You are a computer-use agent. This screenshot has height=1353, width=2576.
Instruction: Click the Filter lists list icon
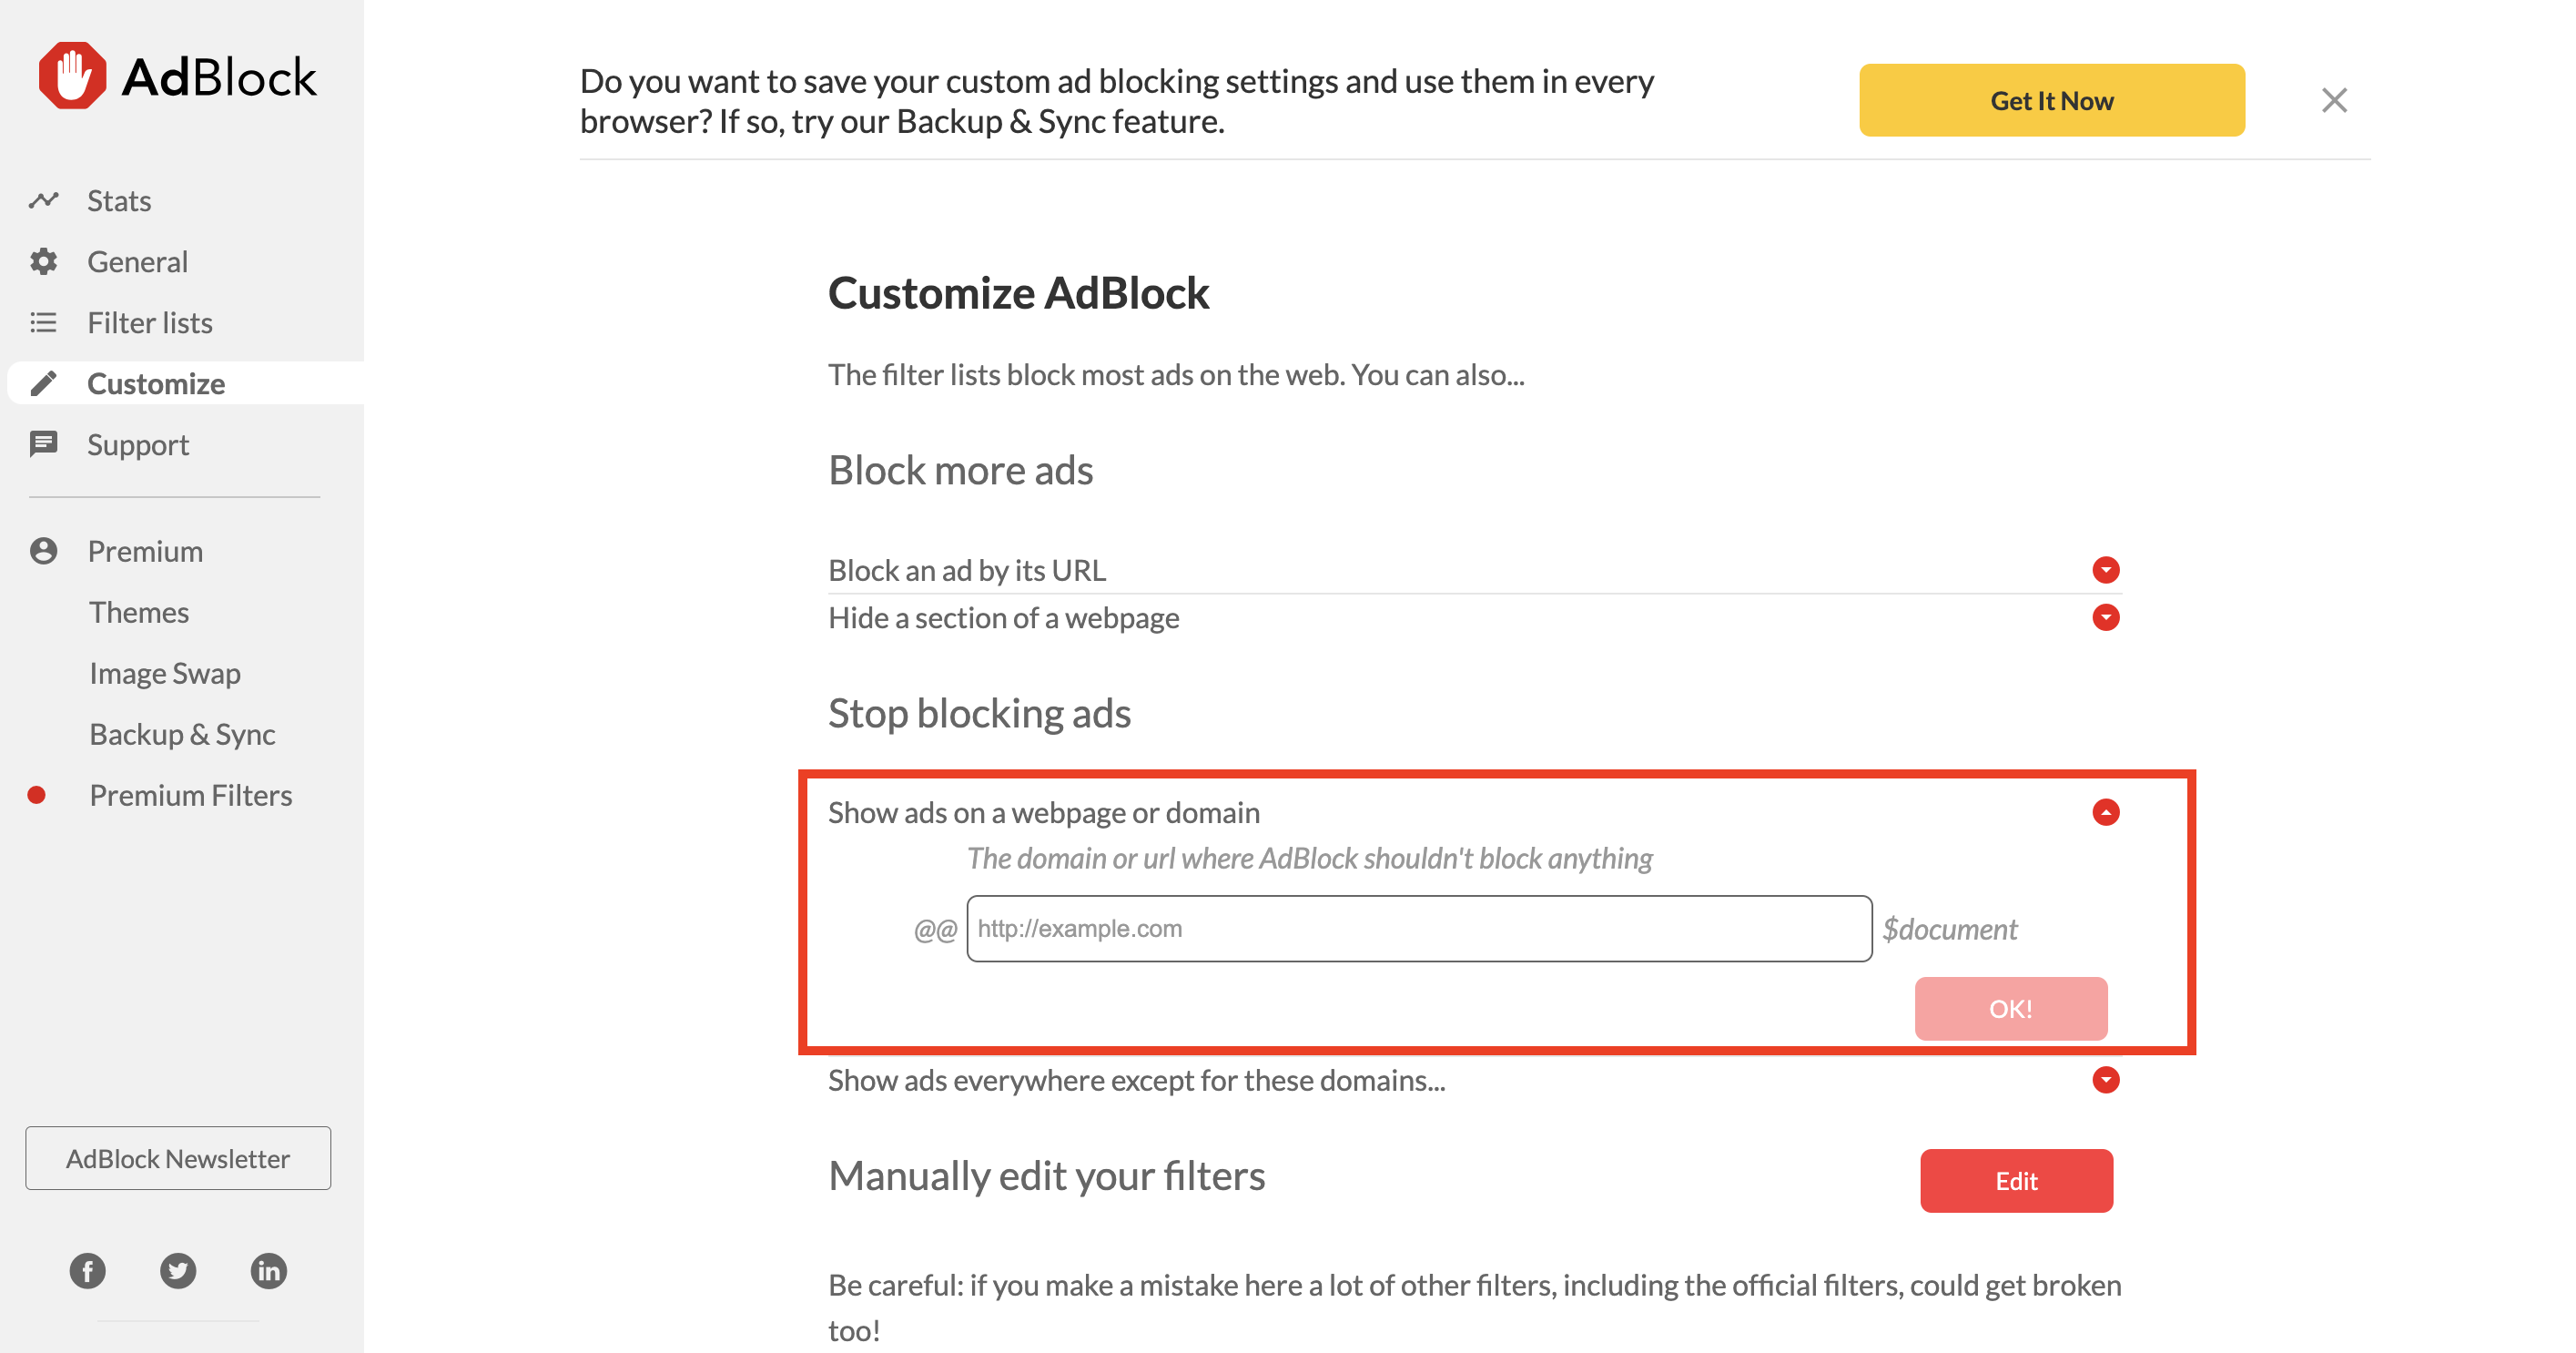coord(44,322)
